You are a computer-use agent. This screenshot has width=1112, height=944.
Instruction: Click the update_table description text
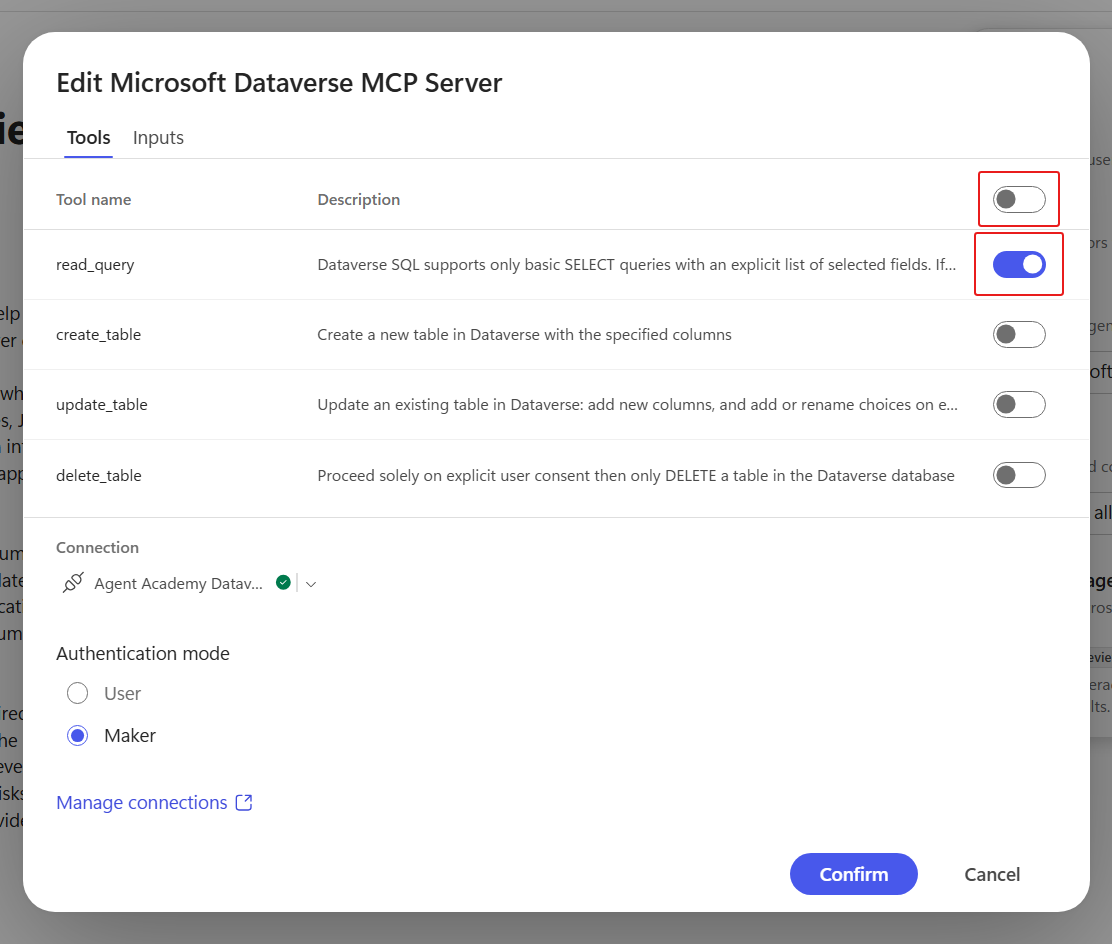point(638,405)
